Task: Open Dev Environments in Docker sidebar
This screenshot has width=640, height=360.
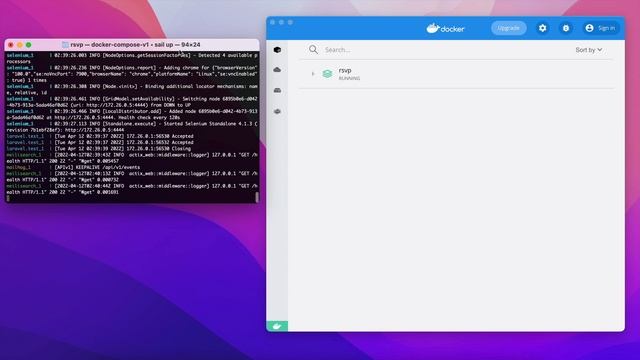Action: click(277, 111)
